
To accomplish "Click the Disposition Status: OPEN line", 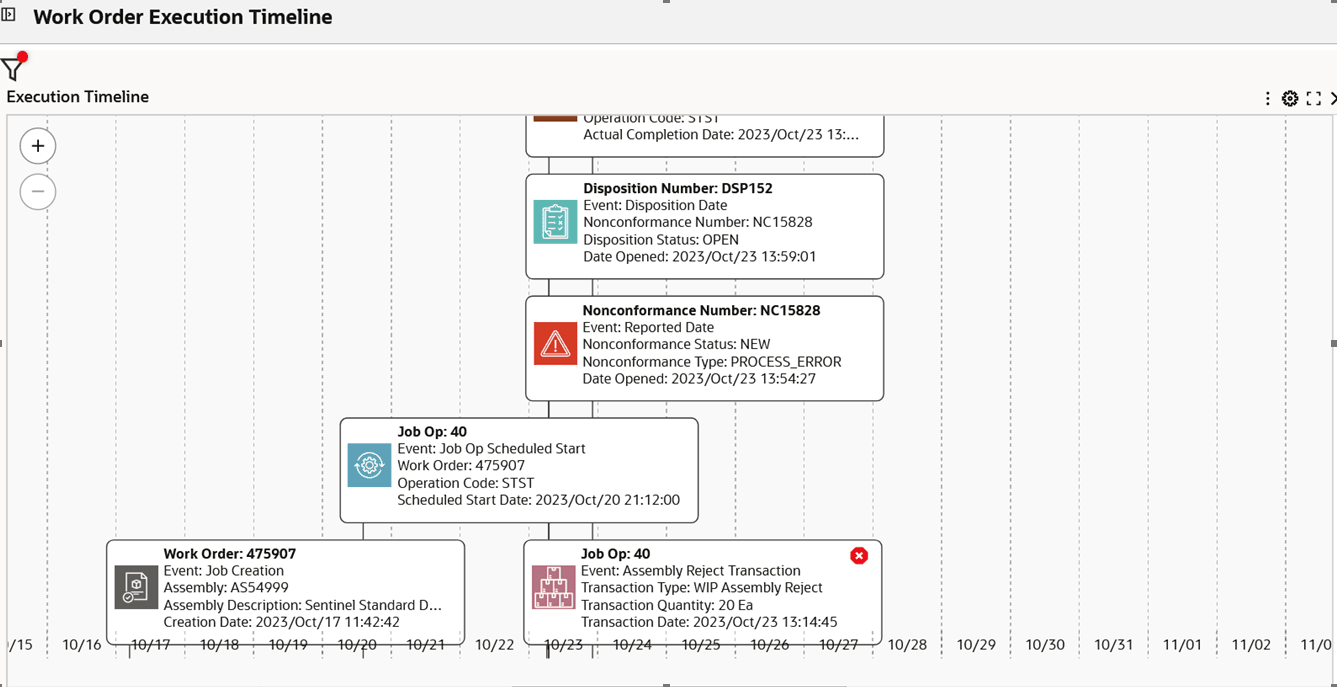I will (x=661, y=240).
